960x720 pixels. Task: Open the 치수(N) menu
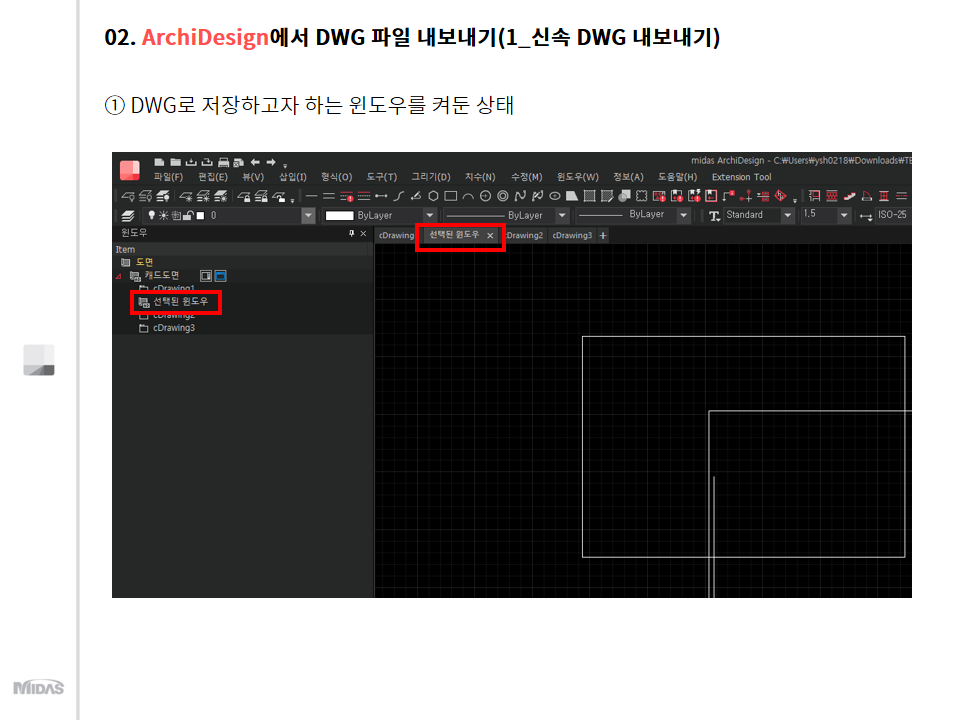[480, 177]
